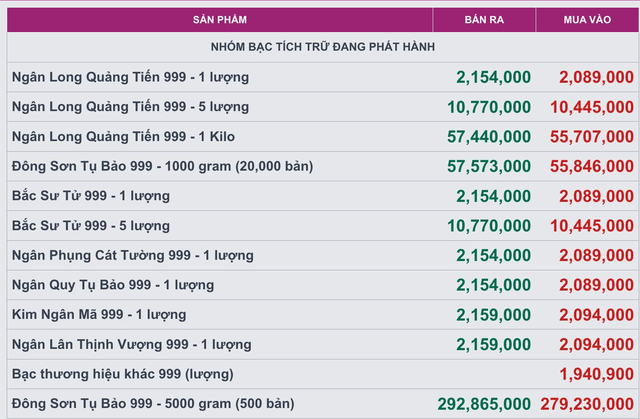Click the MUA VÀO column header

[587, 20]
